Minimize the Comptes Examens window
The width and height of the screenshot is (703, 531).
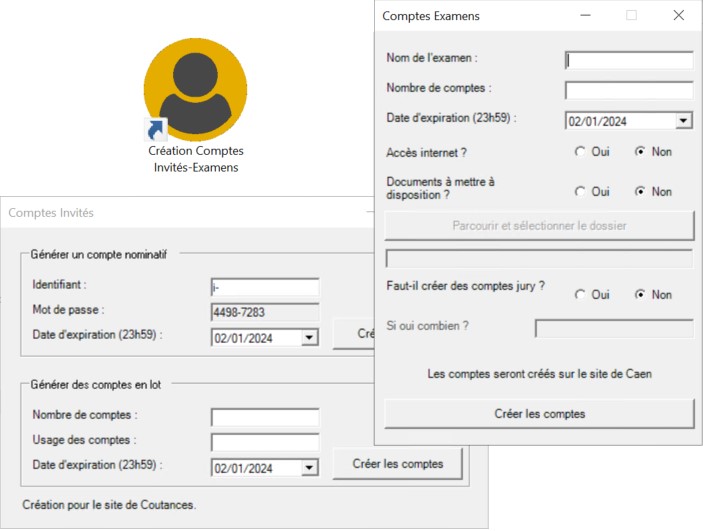(x=585, y=15)
